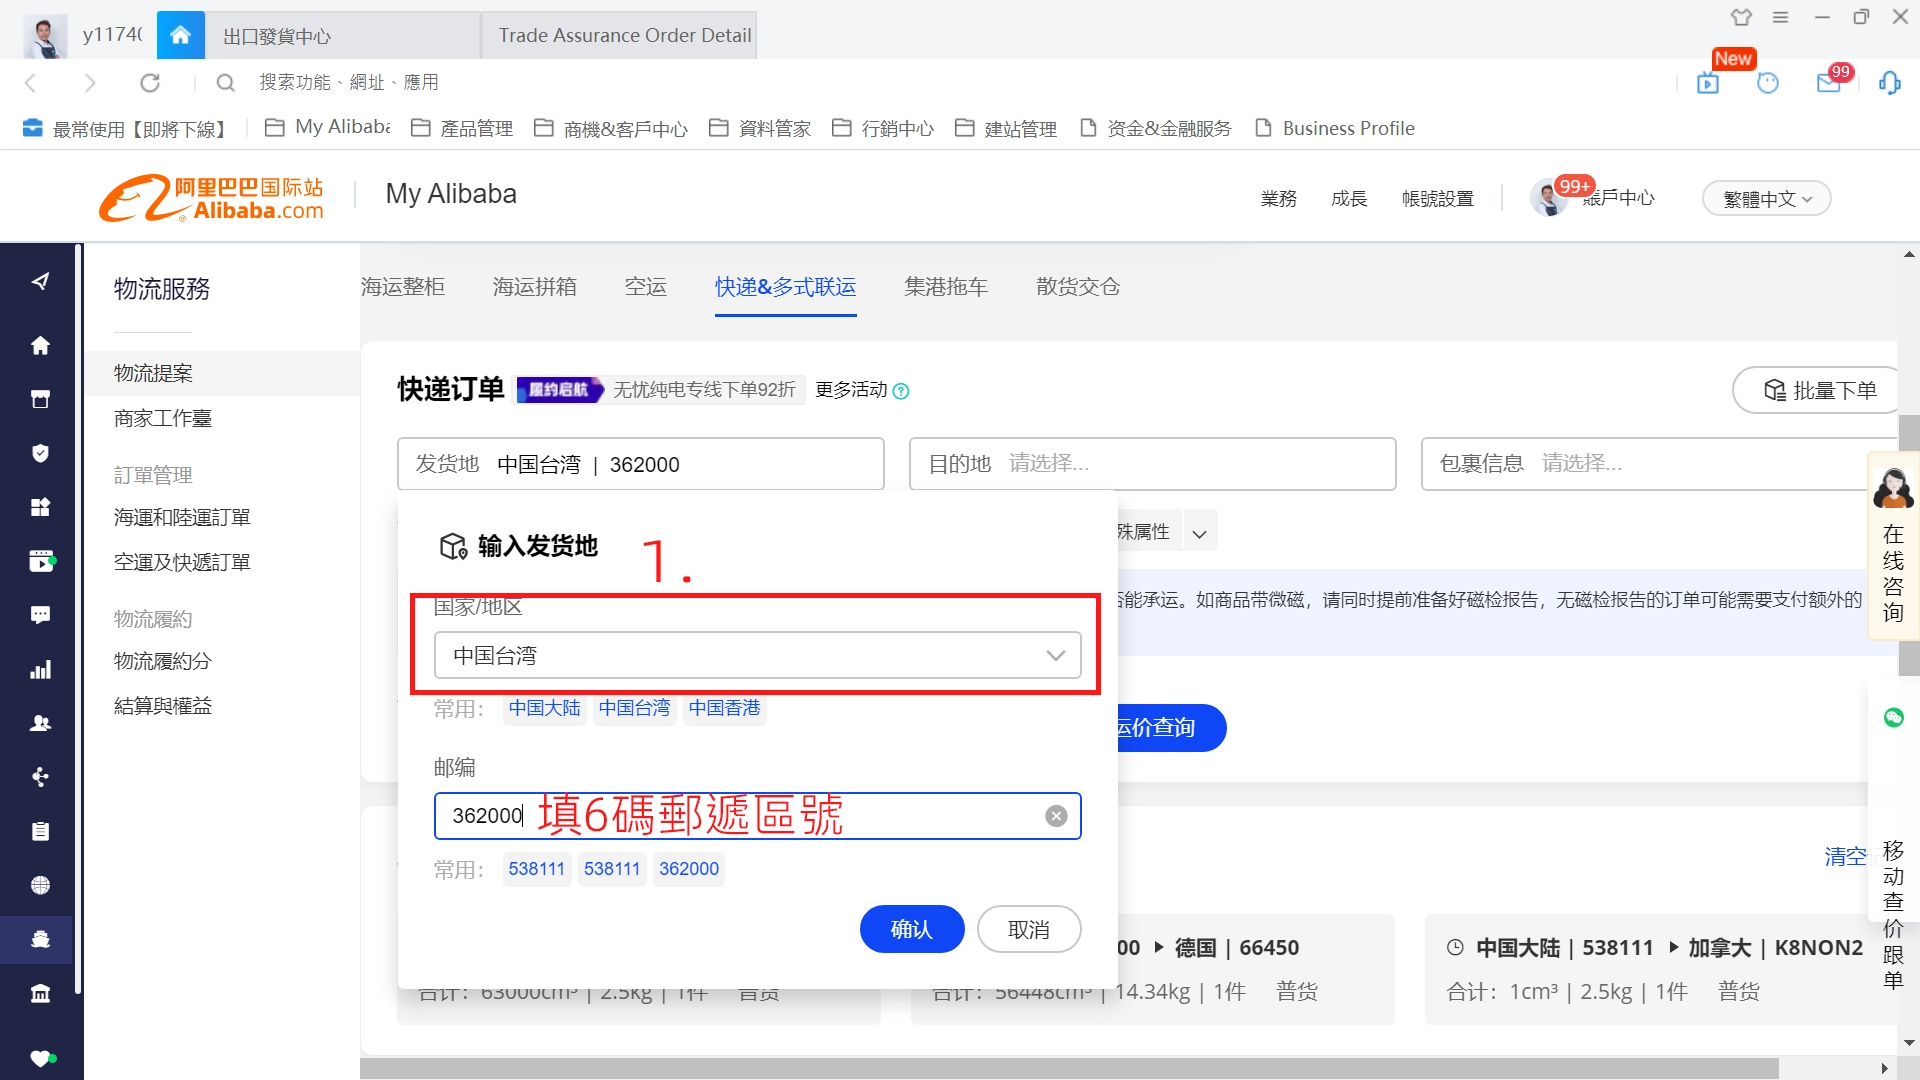Click the paper plane icon in left sidebar

pos(40,282)
